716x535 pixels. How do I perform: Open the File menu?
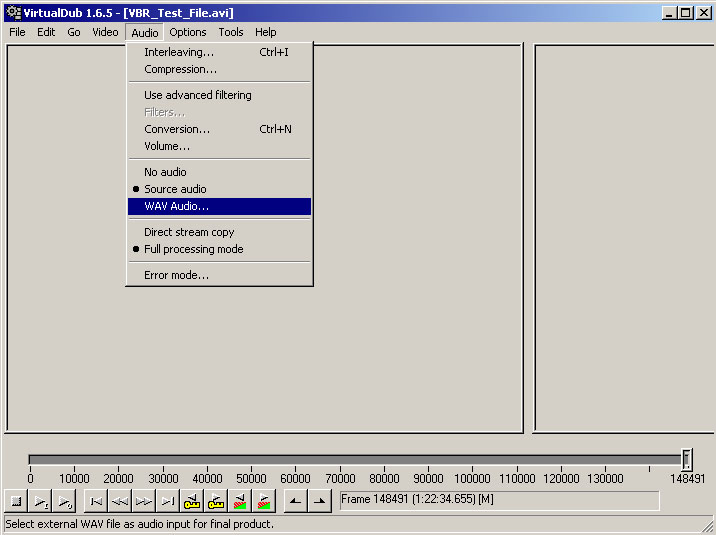click(x=17, y=32)
